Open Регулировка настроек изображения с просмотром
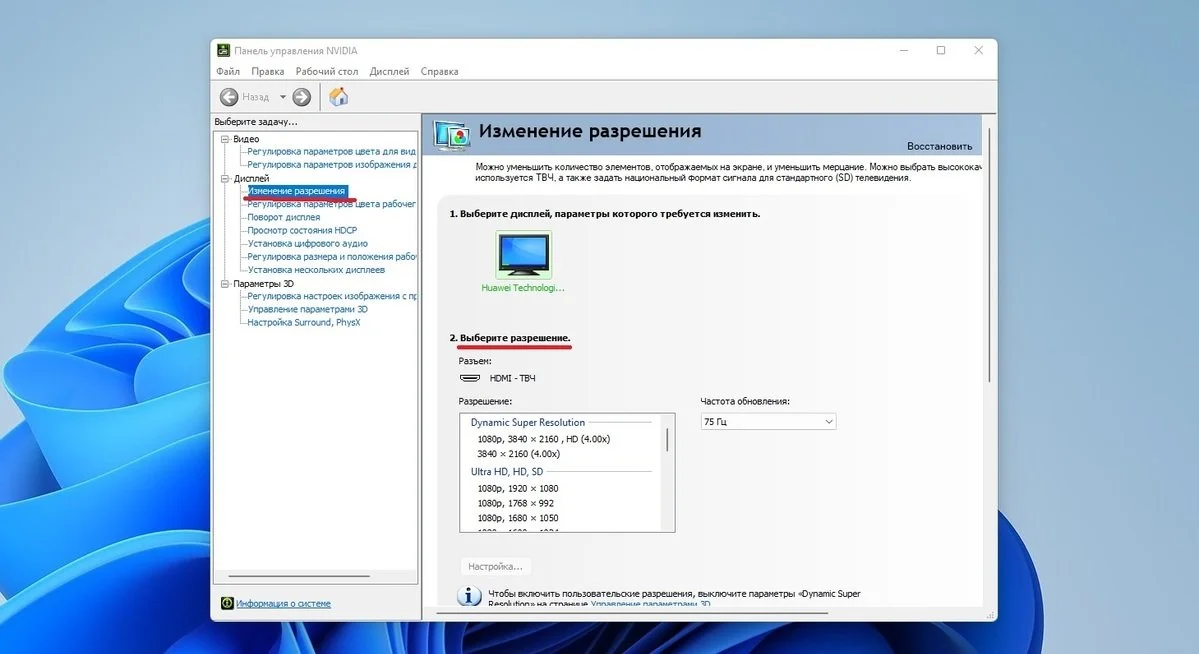The image size is (1199, 654). [x=331, y=296]
